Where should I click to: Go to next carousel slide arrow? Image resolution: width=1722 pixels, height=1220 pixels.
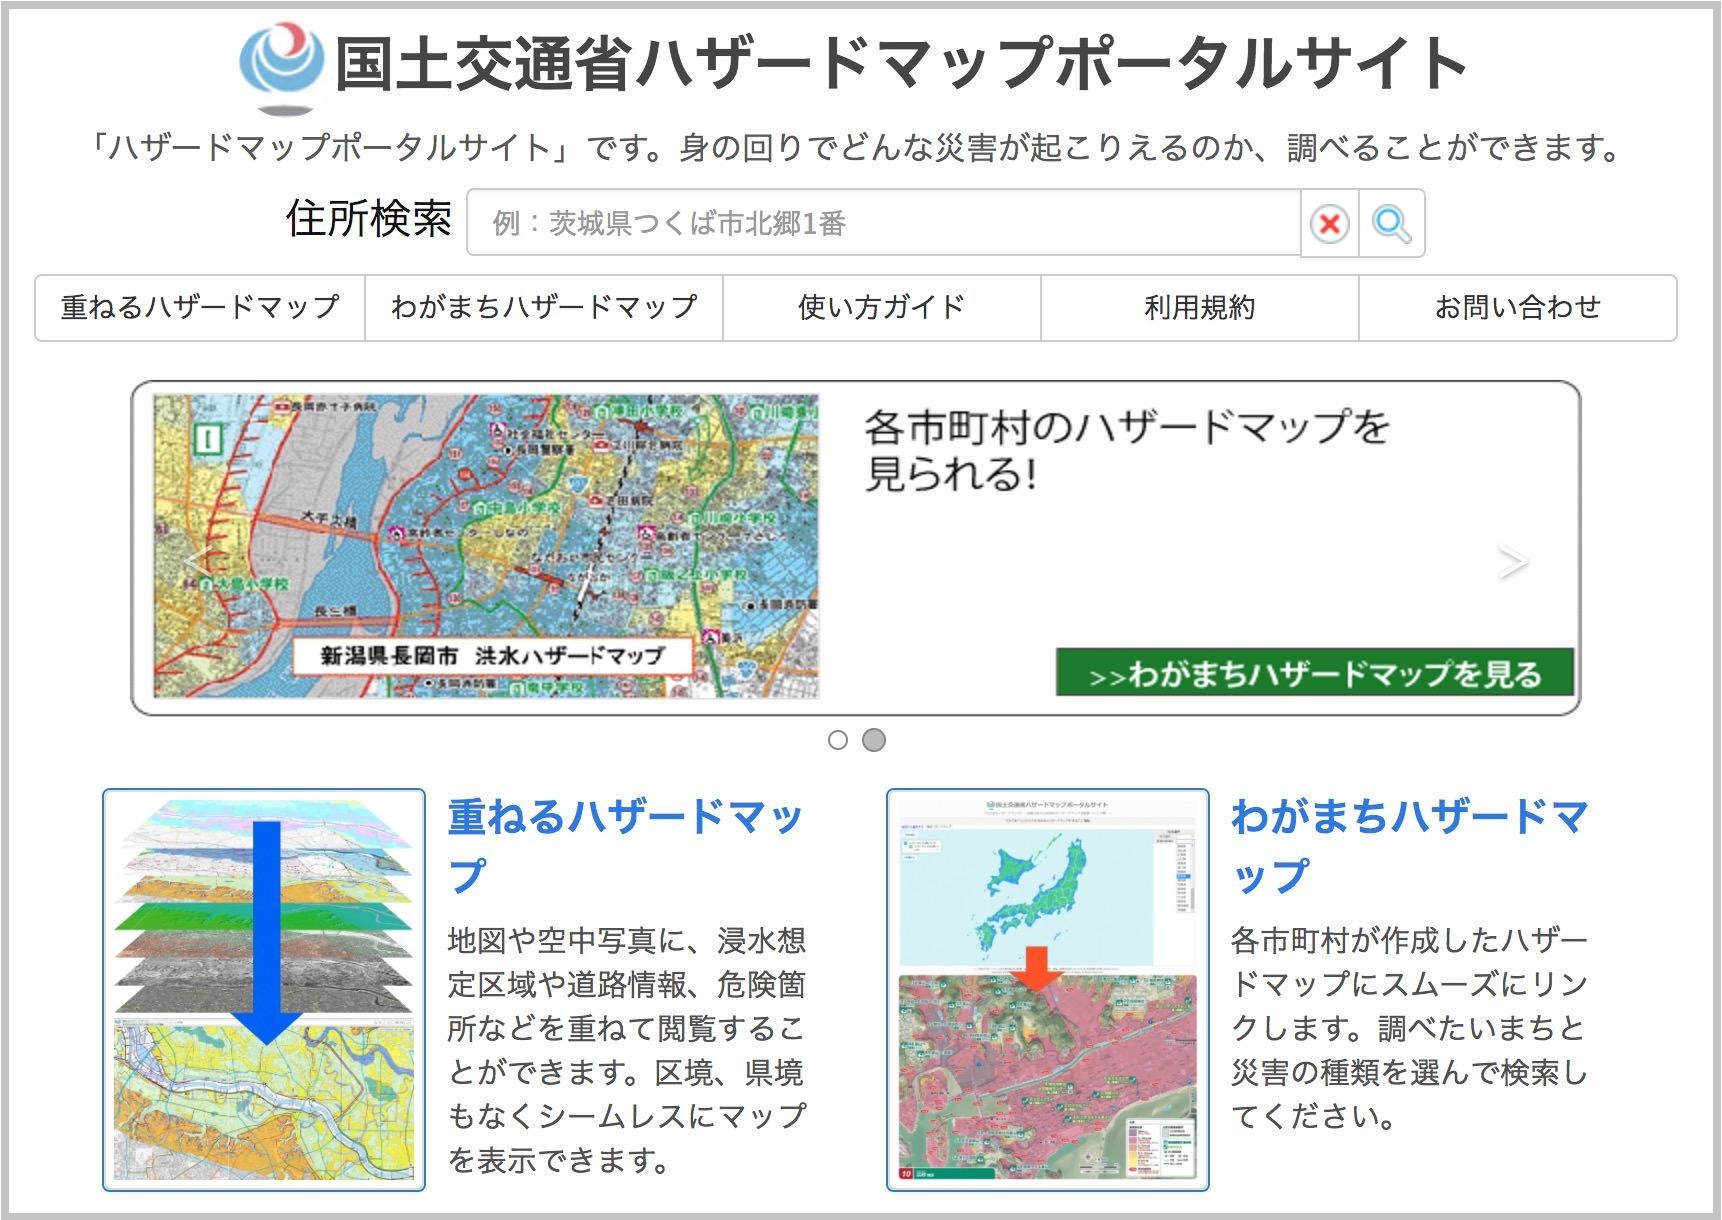click(x=1512, y=562)
